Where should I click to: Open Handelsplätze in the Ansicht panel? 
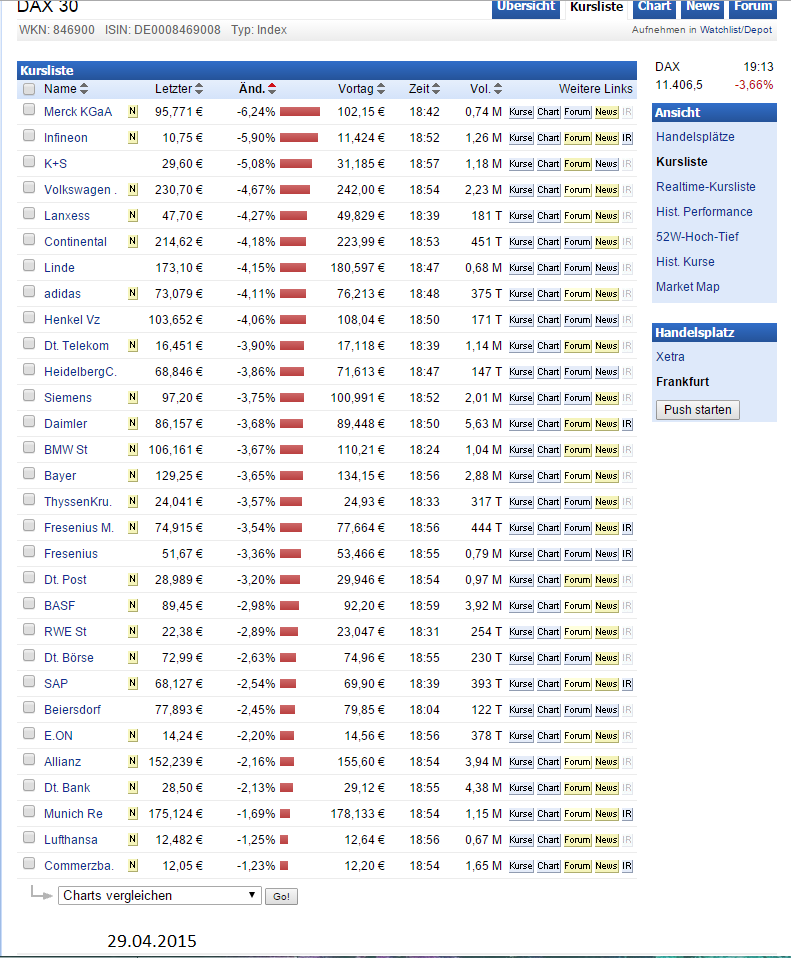point(695,137)
